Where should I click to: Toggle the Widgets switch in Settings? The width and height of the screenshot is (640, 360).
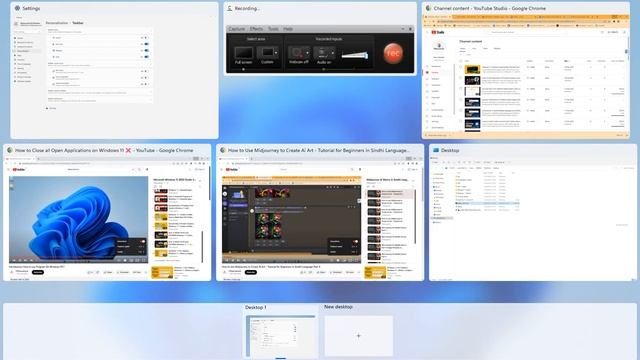147,50
